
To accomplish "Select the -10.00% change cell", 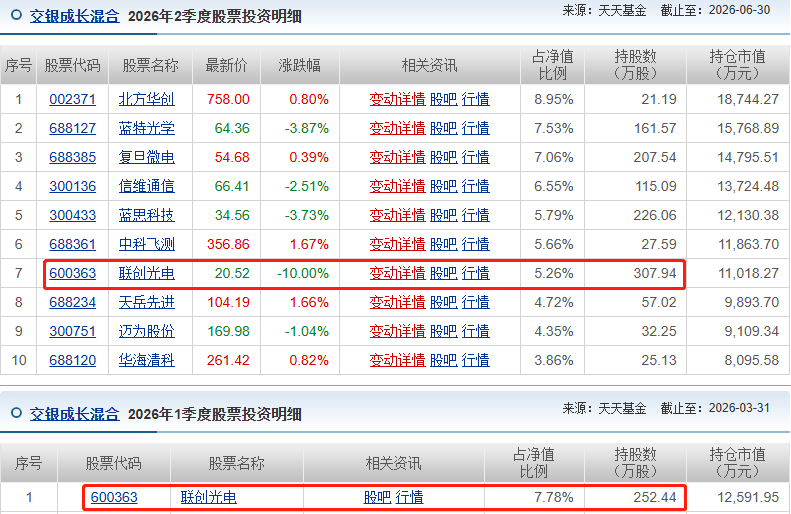I will point(303,273).
